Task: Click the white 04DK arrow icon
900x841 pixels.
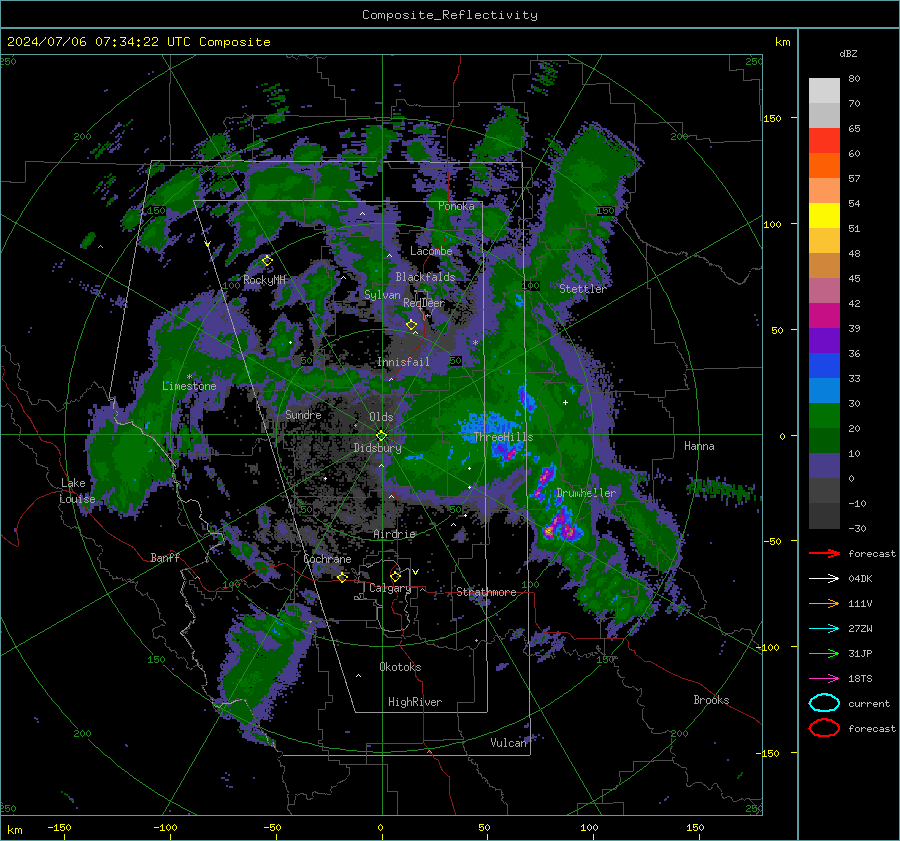Action: (824, 579)
